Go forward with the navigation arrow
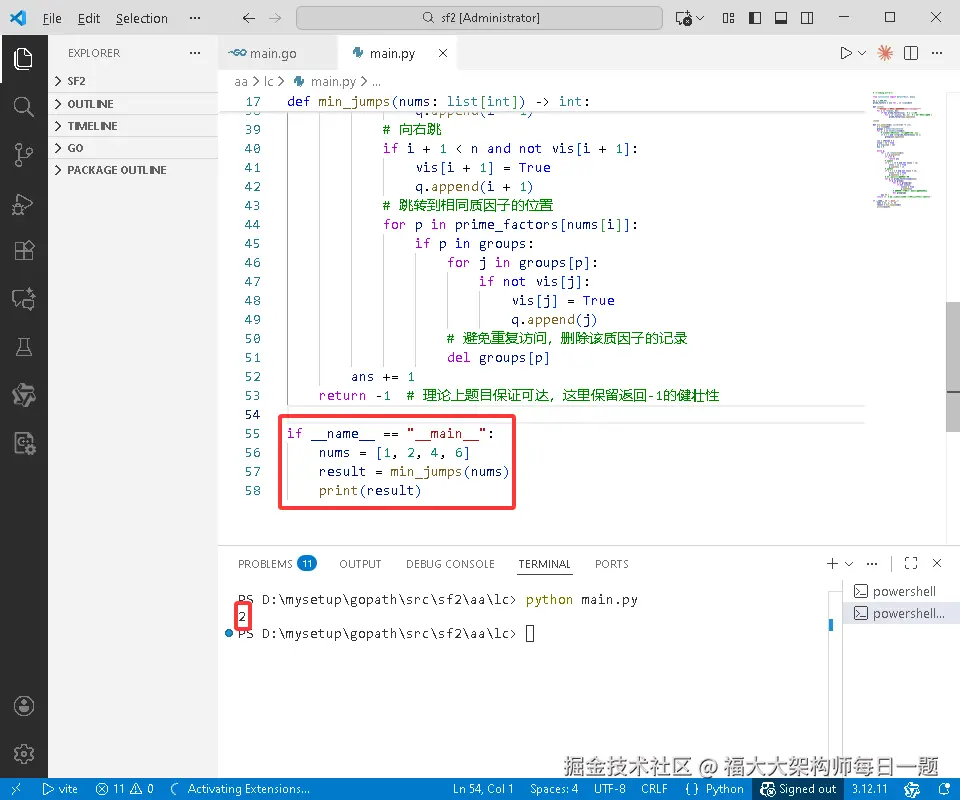Viewport: 960px width, 800px height. 276,18
